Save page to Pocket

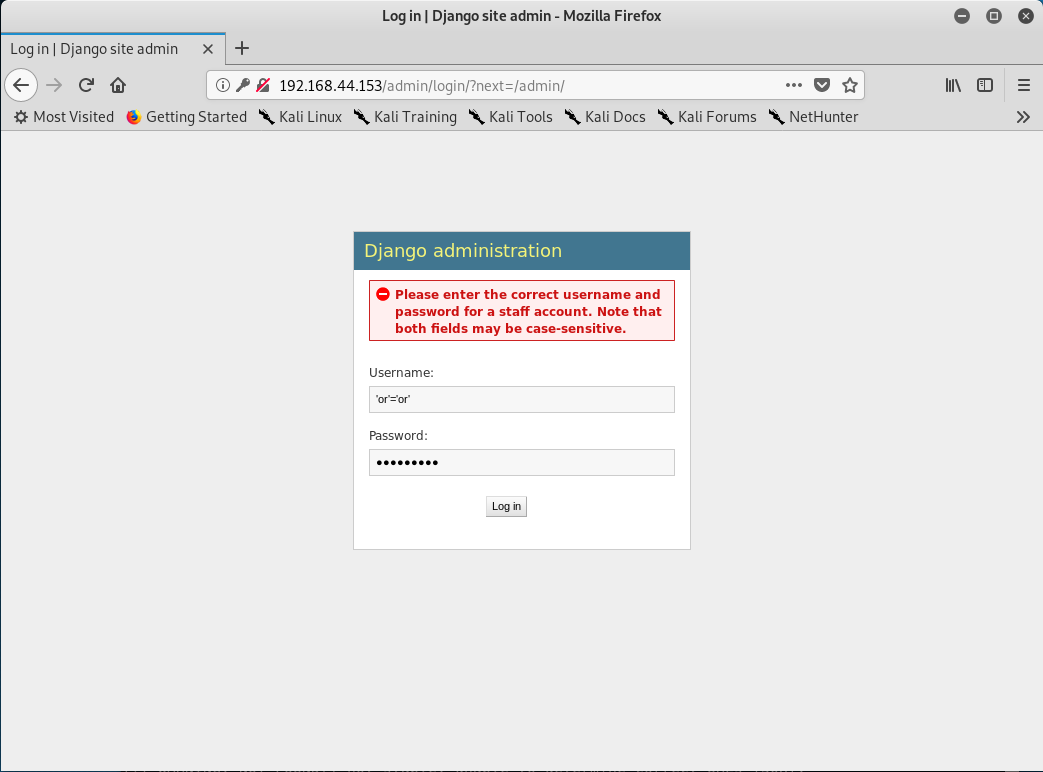tap(822, 85)
